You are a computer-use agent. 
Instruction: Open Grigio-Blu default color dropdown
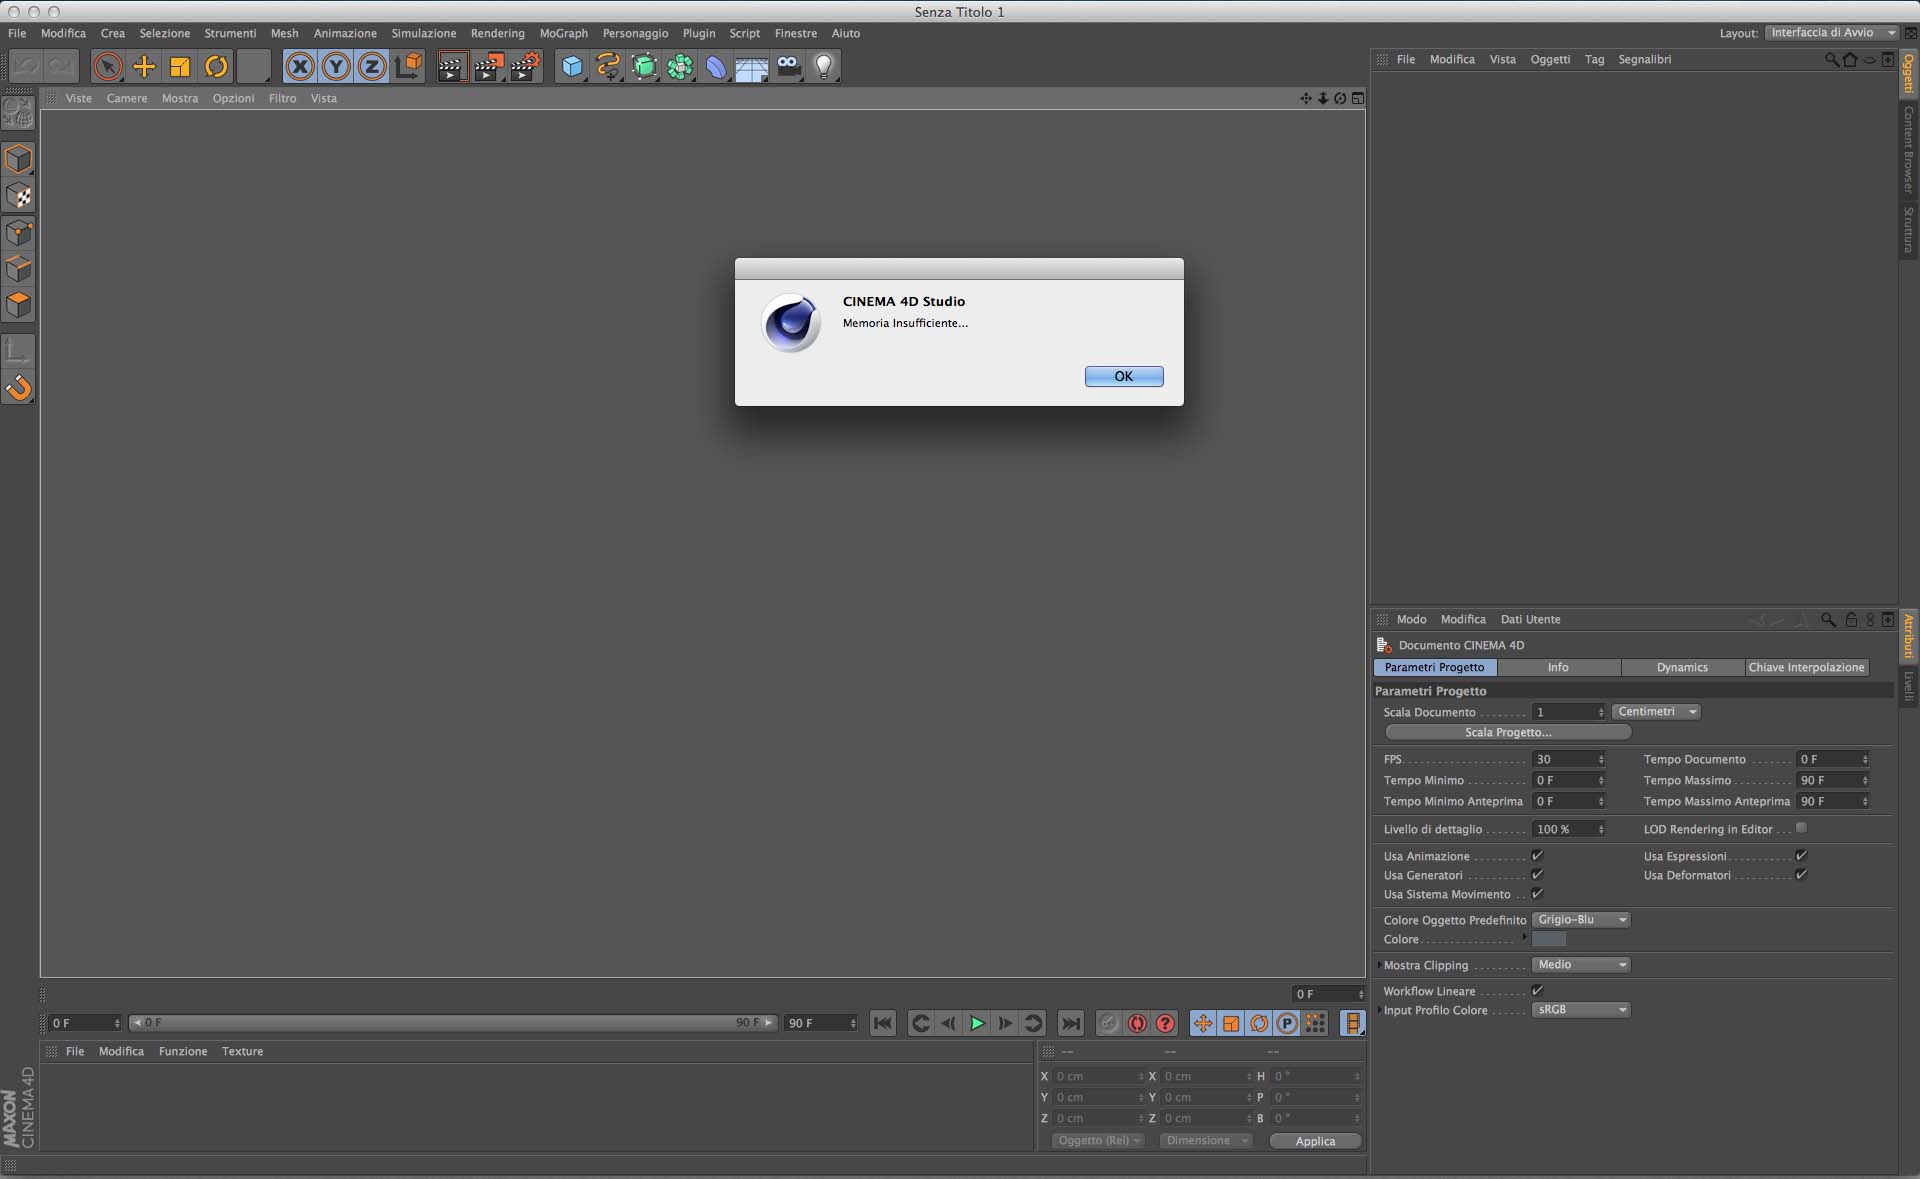pos(1580,920)
